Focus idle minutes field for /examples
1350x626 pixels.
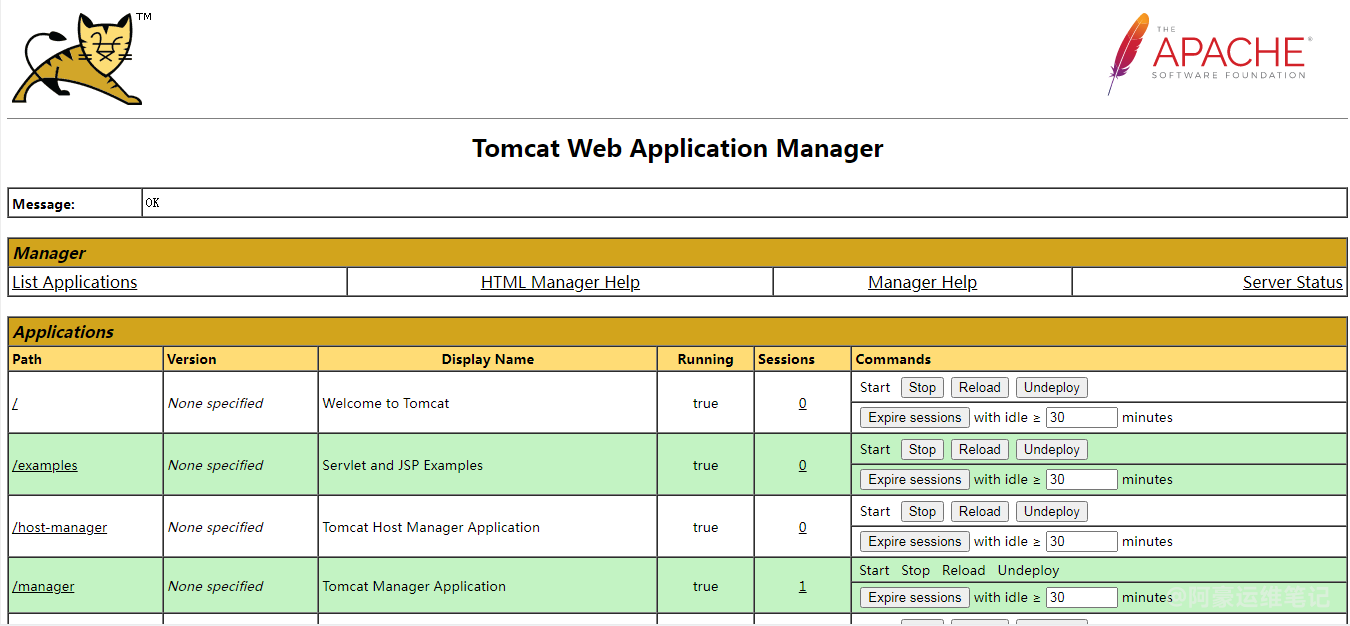[1081, 480]
